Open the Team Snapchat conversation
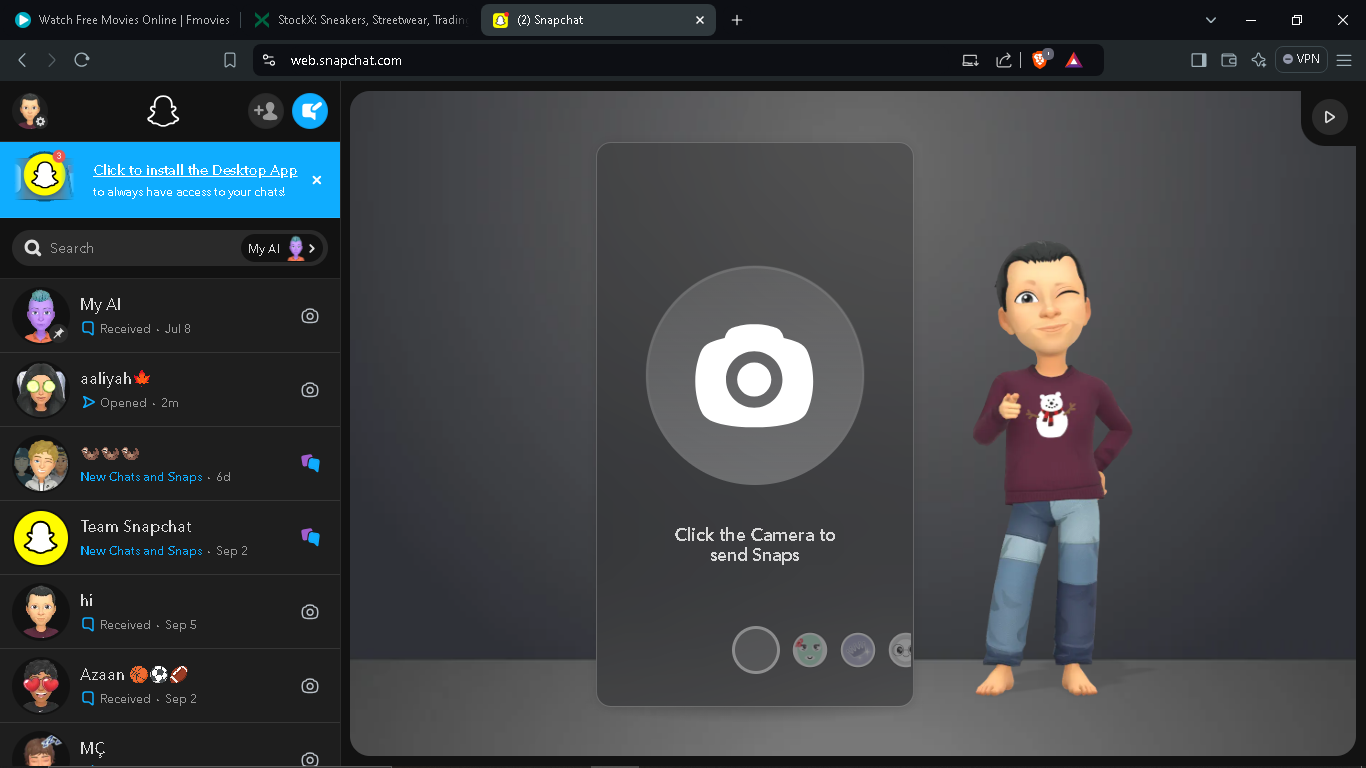Image resolution: width=1366 pixels, height=768 pixels. [x=170, y=537]
